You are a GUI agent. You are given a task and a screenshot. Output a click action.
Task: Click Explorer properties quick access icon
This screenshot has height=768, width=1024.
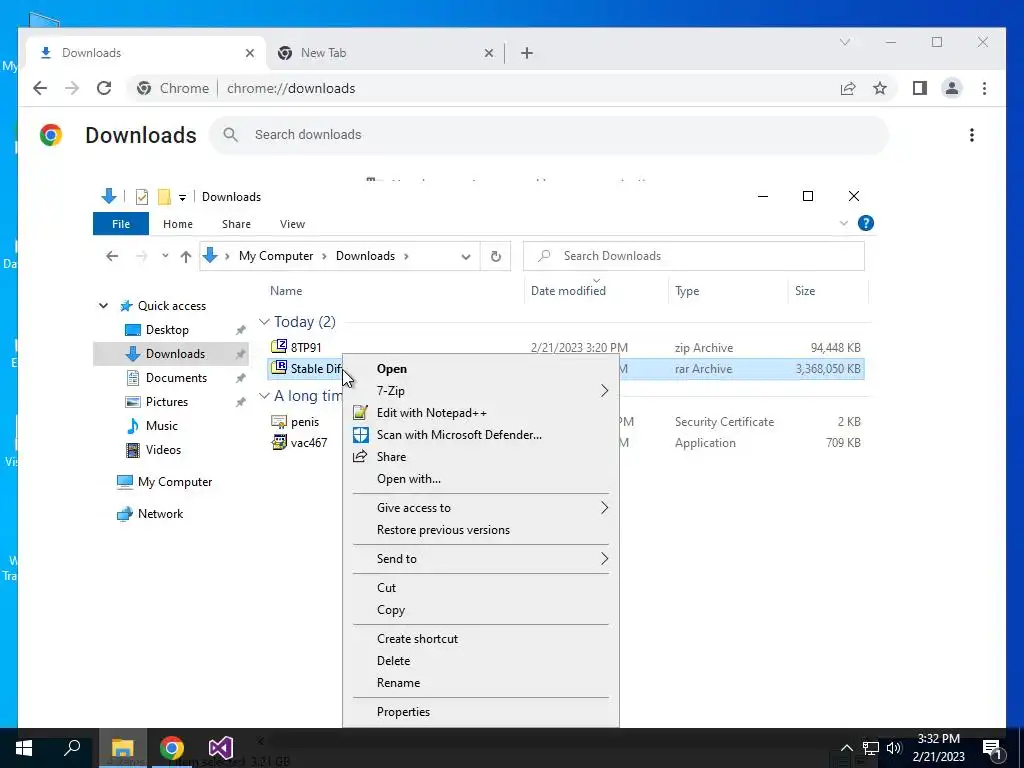point(142,197)
